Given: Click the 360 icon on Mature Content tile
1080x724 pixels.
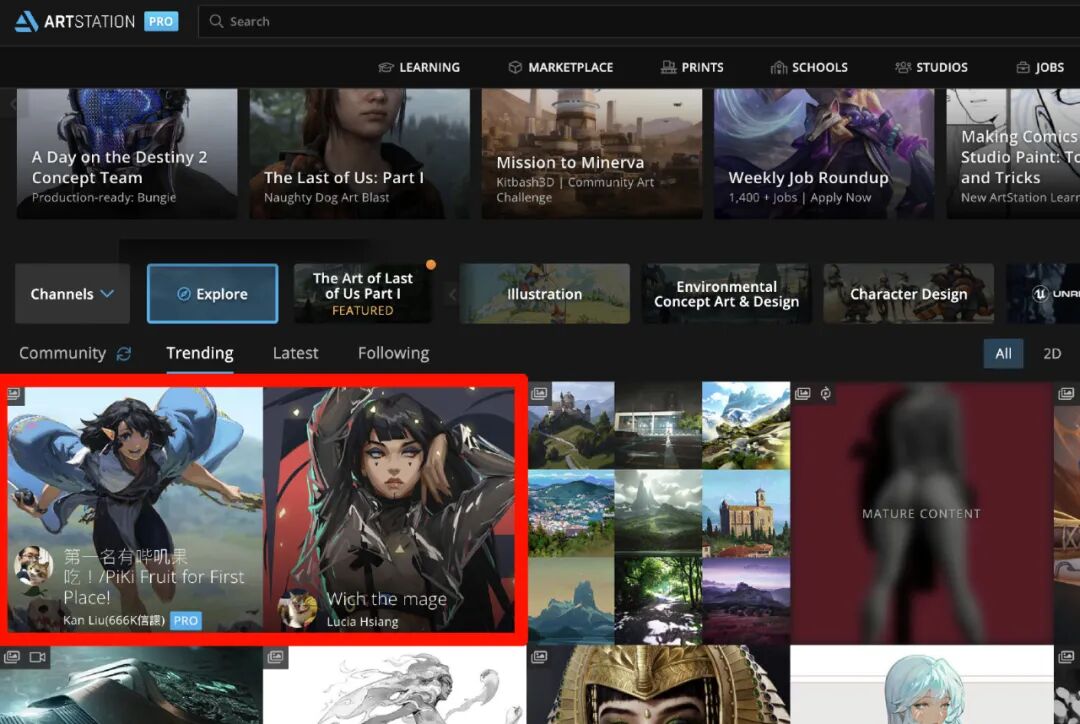Looking at the screenshot, I should (x=825, y=393).
